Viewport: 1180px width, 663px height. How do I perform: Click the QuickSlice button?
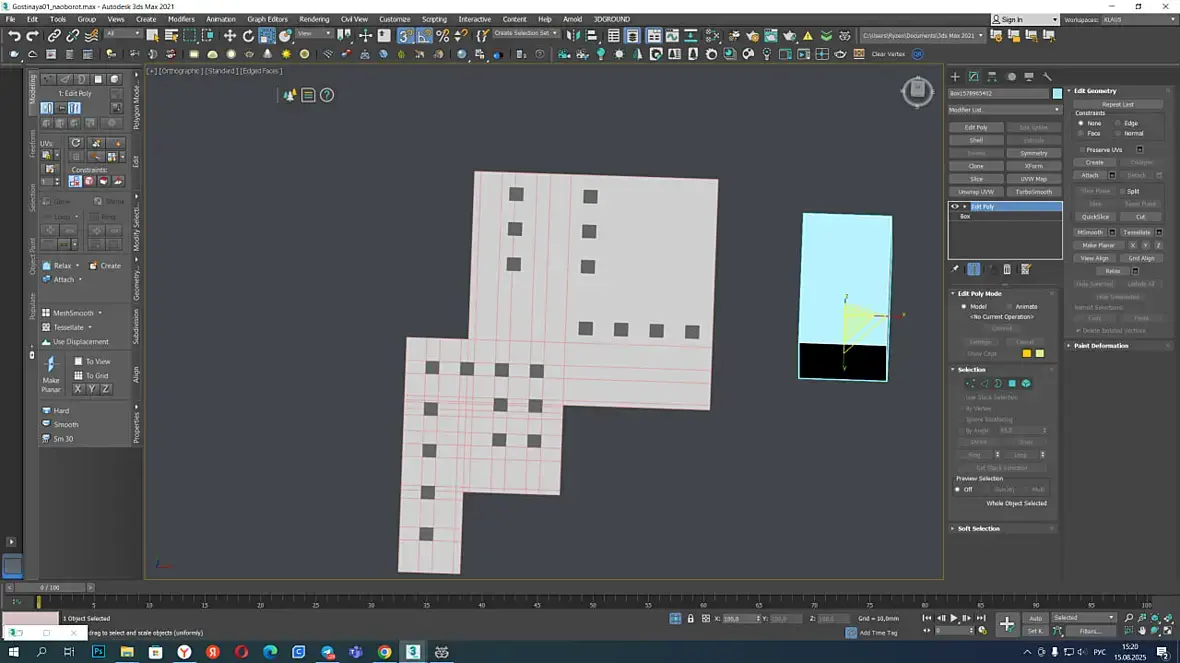pos(1095,216)
